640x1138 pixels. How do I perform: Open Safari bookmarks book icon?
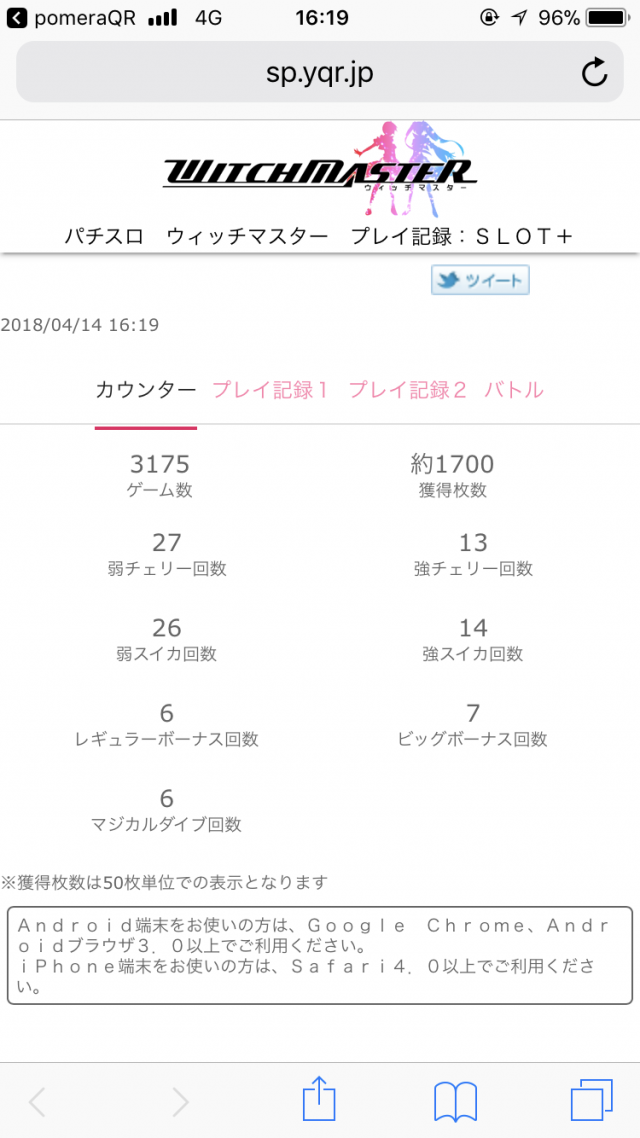coord(455,1101)
